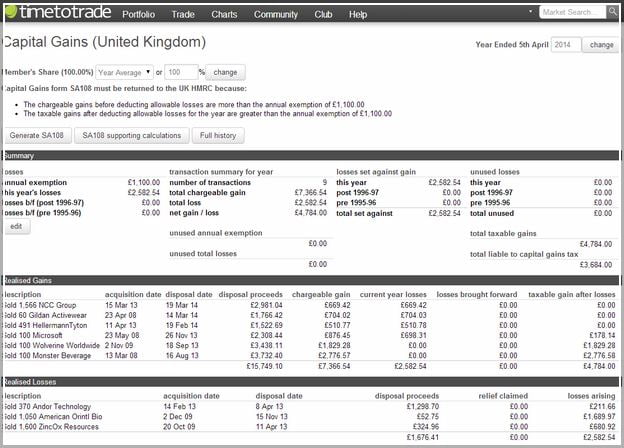624x448 pixels.
Task: Open the Community menu
Action: tap(276, 14)
